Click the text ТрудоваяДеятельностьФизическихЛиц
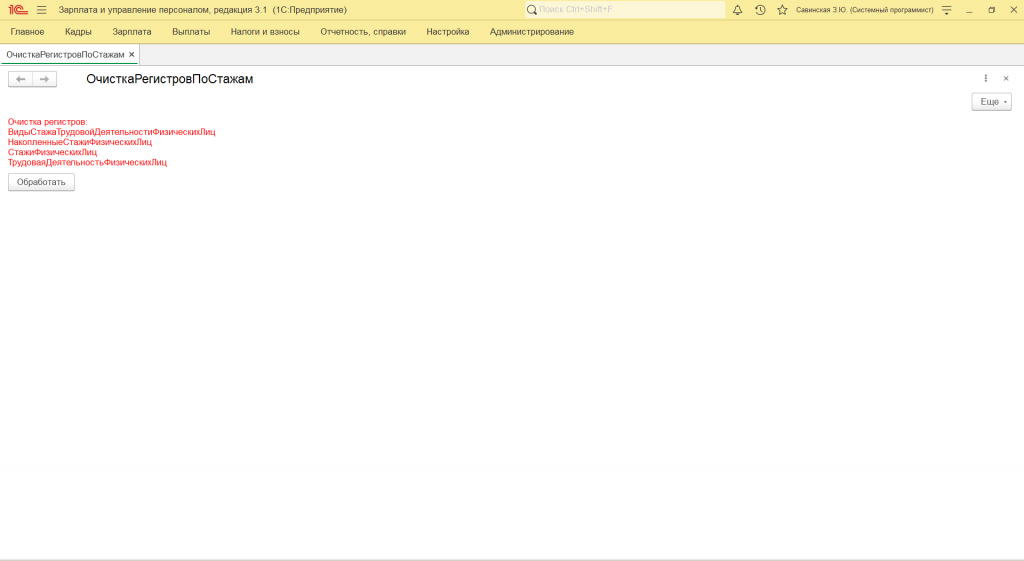 click(x=88, y=163)
